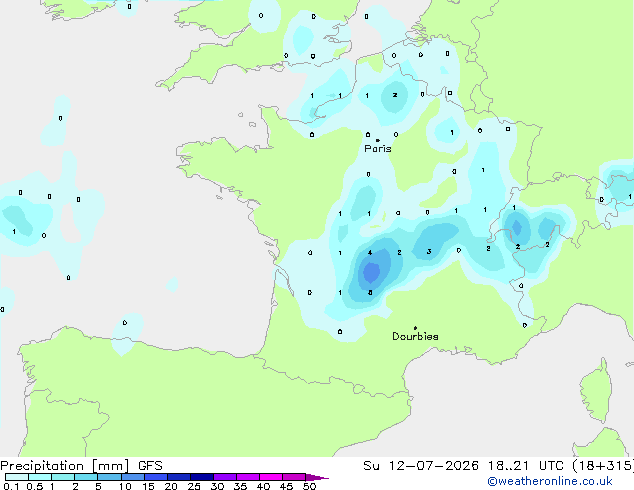
Task: Select the 30–35 mm legend color swatch
Action: click(x=224, y=477)
